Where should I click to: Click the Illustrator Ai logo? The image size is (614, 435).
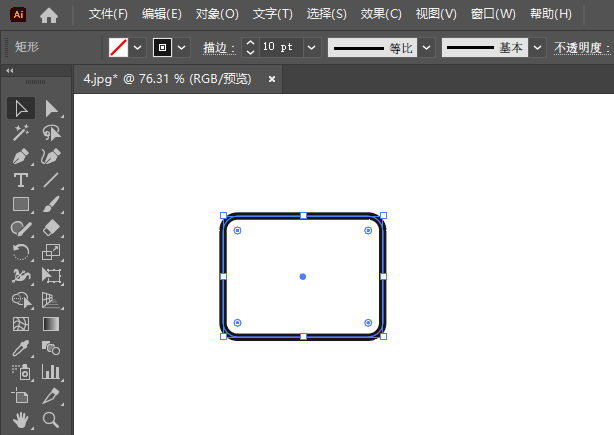point(18,14)
